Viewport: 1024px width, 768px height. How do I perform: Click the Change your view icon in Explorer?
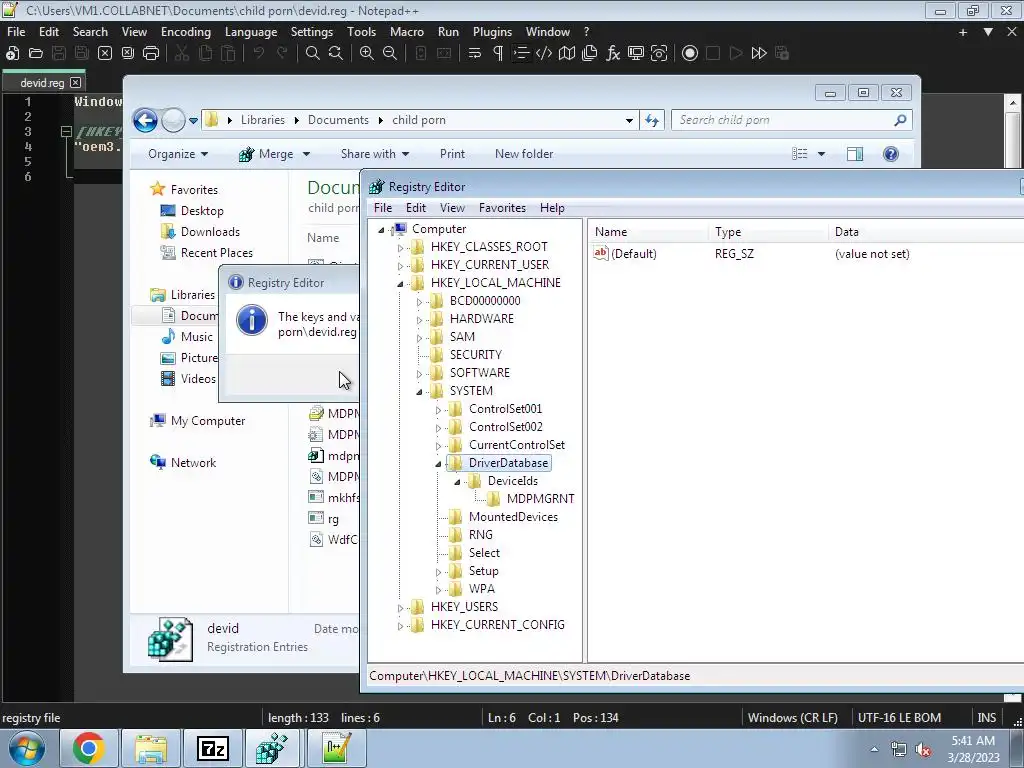pos(800,154)
